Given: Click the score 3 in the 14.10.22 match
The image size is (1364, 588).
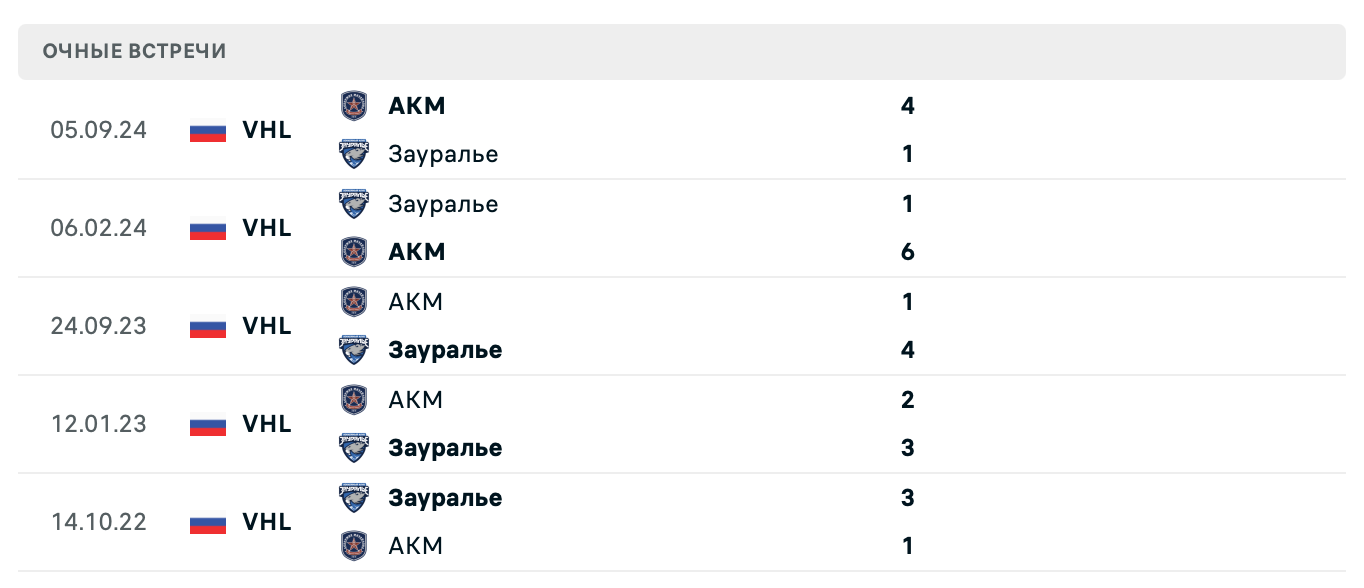Looking at the screenshot, I should tap(907, 497).
